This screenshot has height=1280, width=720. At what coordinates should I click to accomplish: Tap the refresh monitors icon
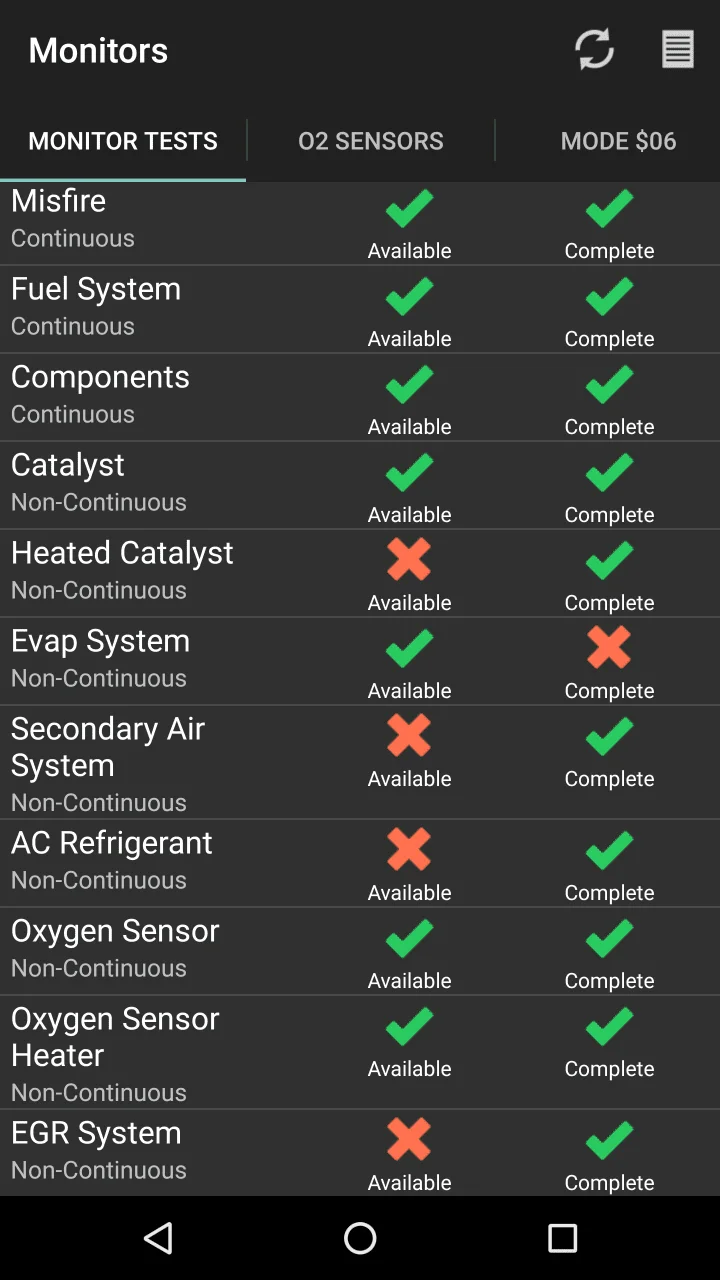[x=594, y=49]
